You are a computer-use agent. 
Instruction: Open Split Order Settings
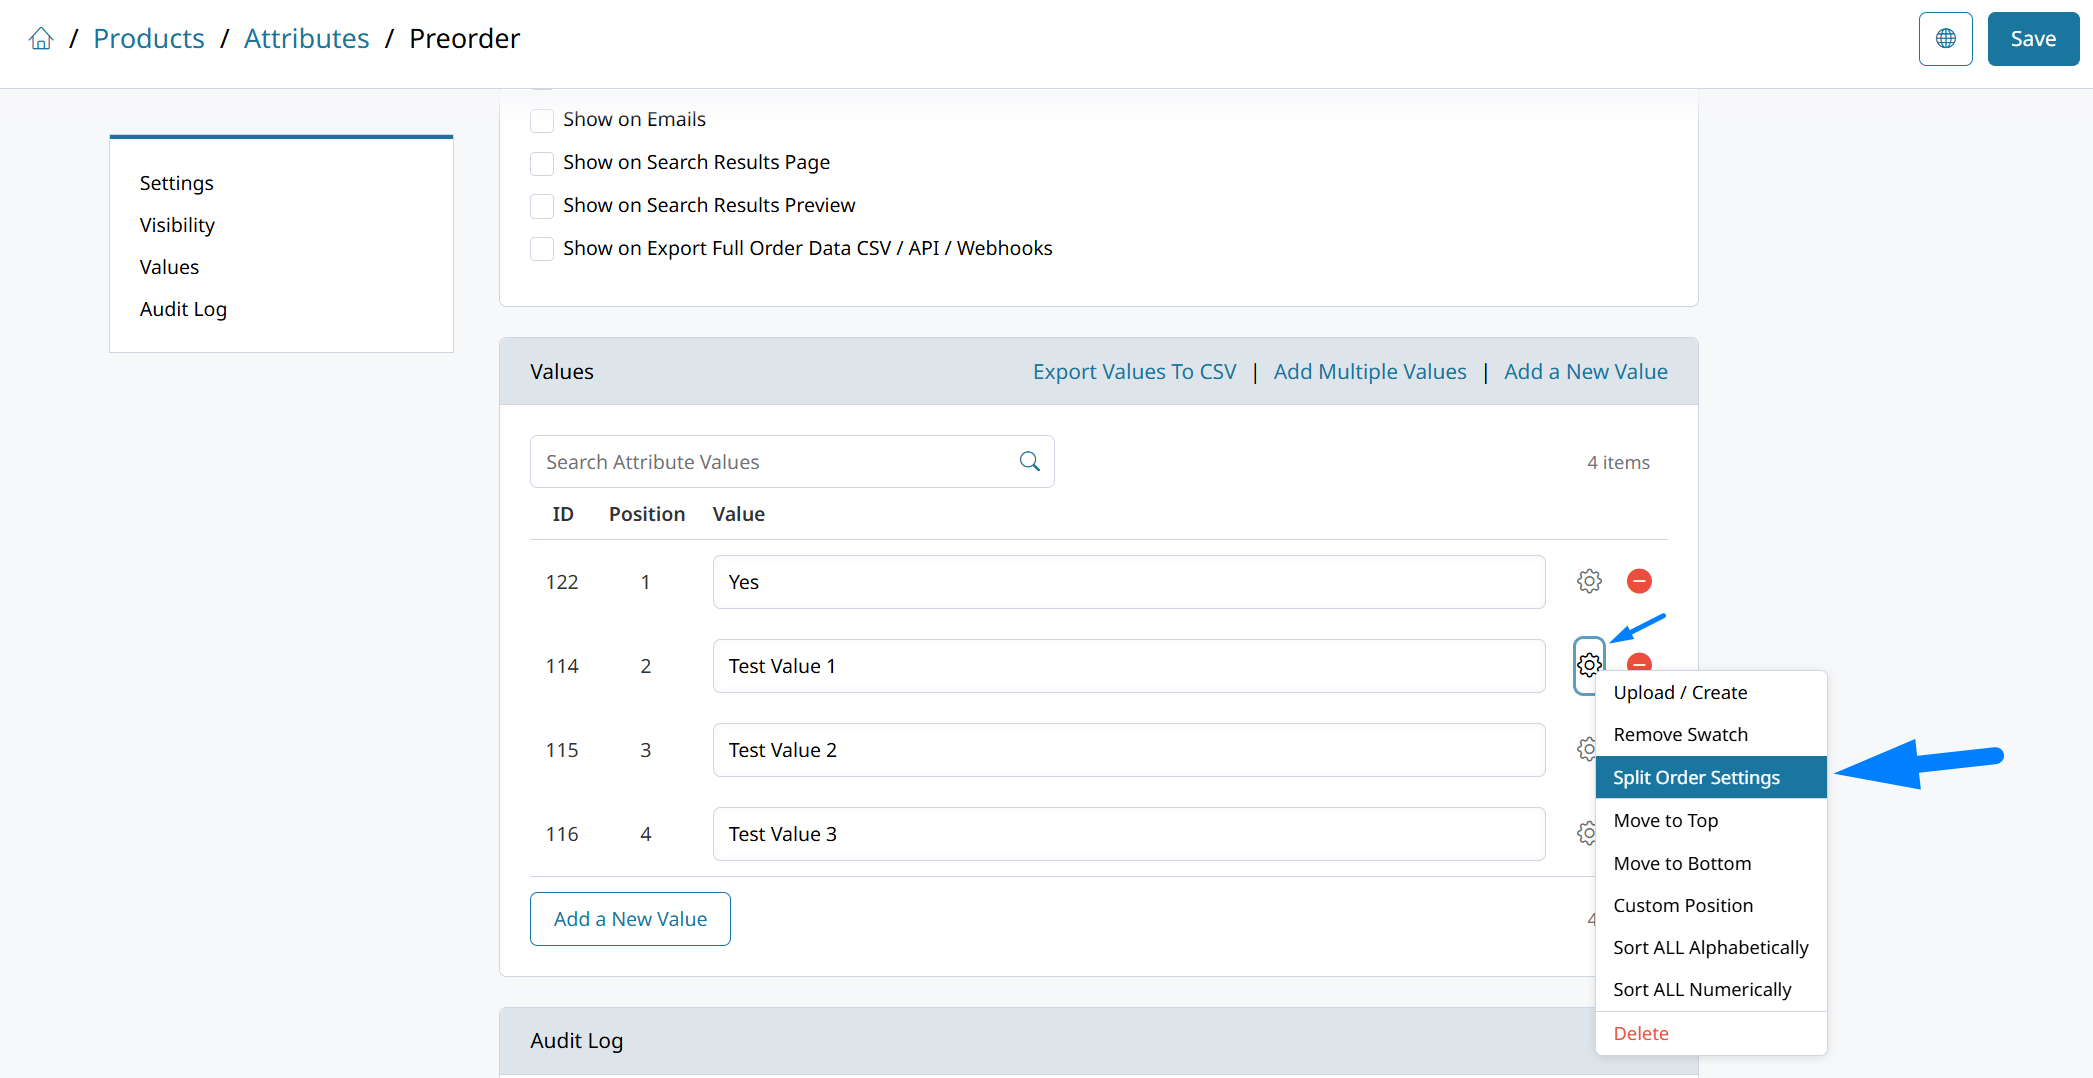pos(1710,777)
